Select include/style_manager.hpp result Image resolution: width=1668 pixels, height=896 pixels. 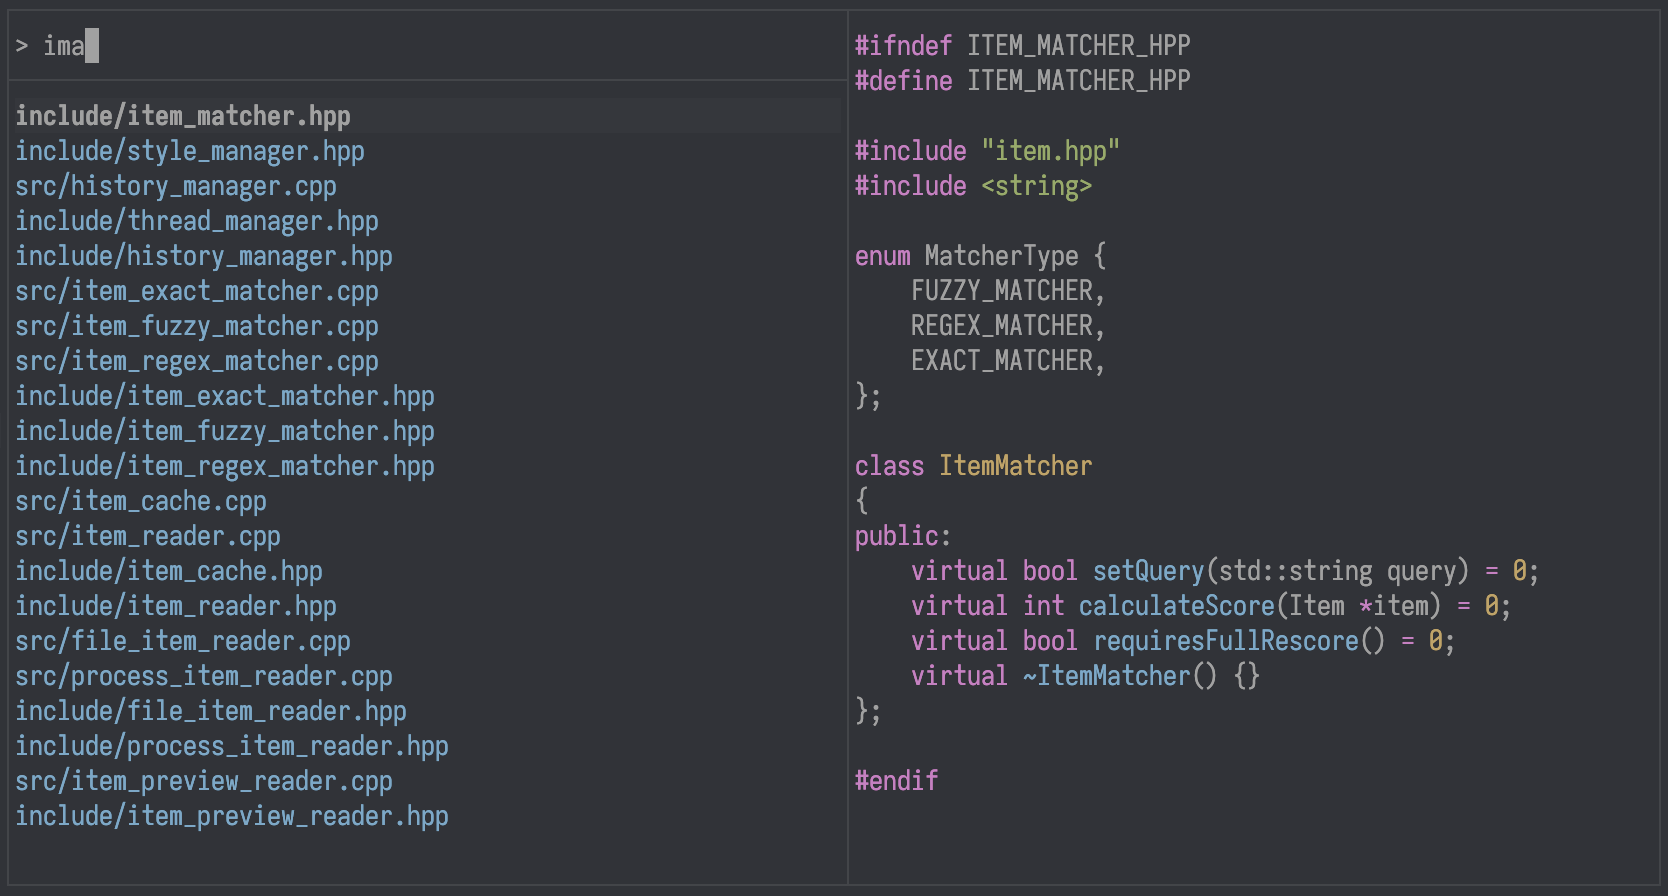tap(190, 151)
